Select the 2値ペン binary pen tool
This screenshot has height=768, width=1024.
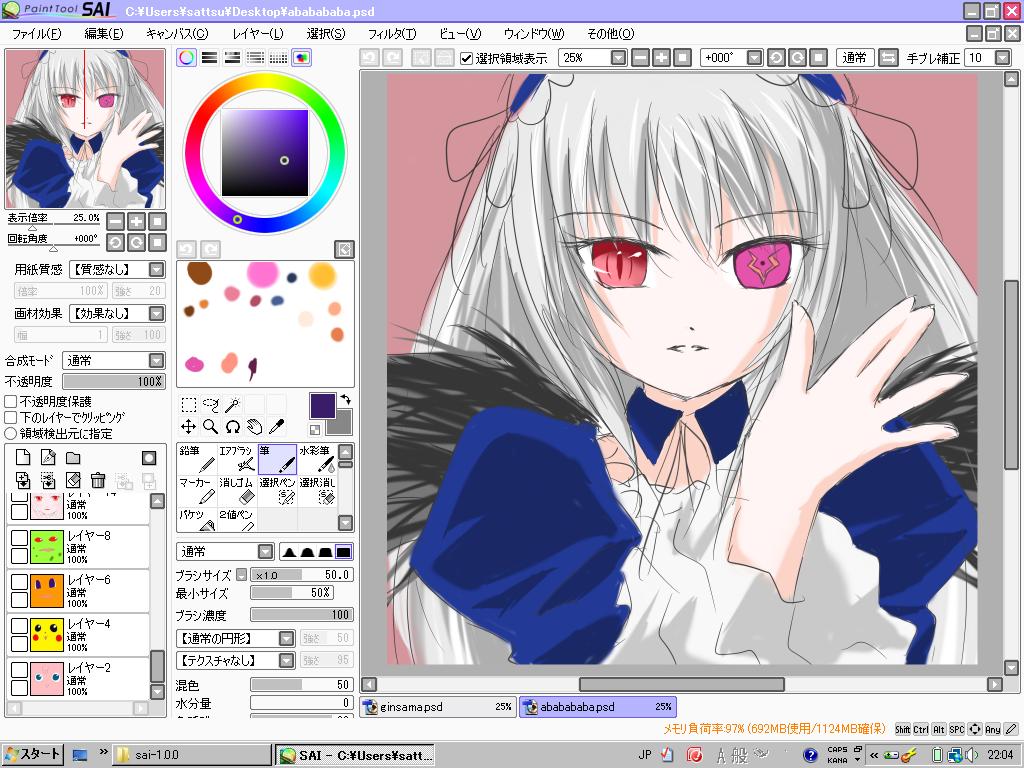click(237, 519)
